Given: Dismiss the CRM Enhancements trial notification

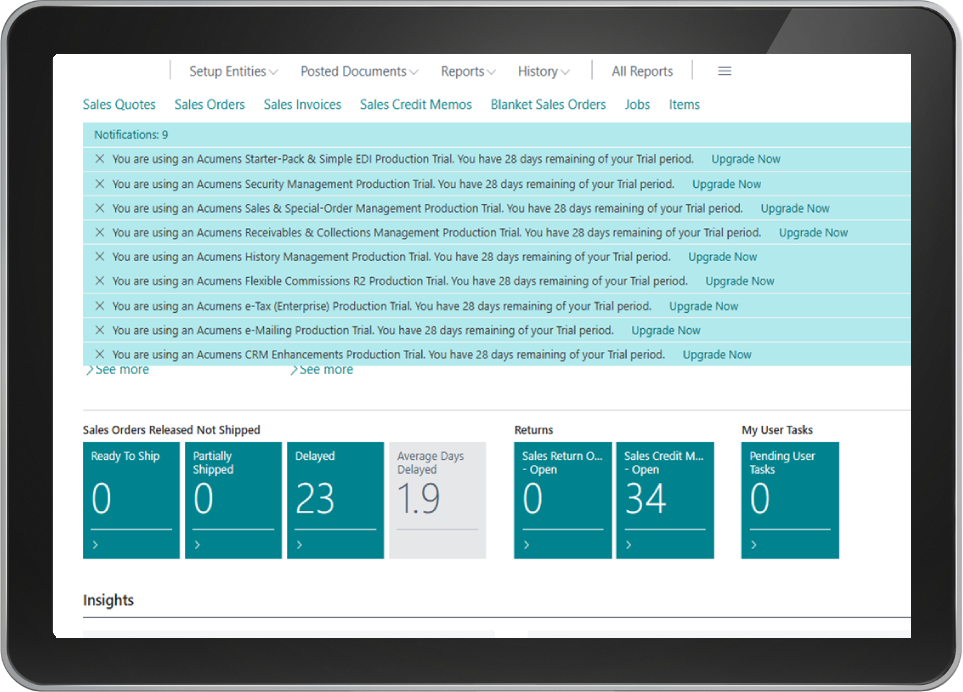Looking at the screenshot, I should coord(99,354).
